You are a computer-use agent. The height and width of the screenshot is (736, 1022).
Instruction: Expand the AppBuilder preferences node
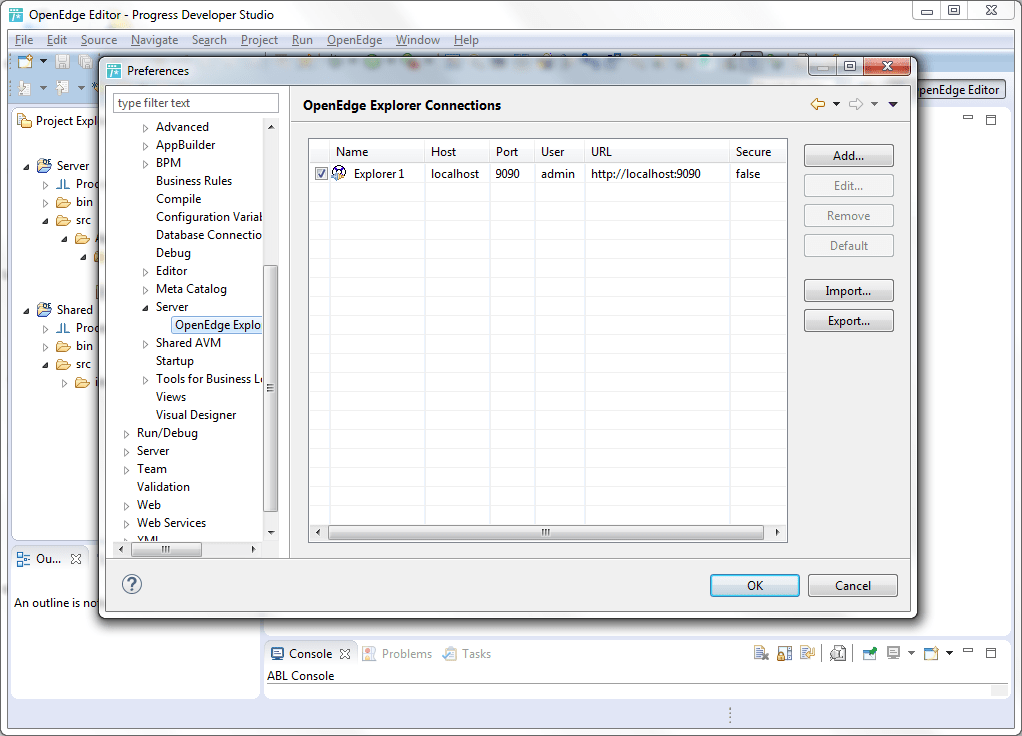[145, 146]
